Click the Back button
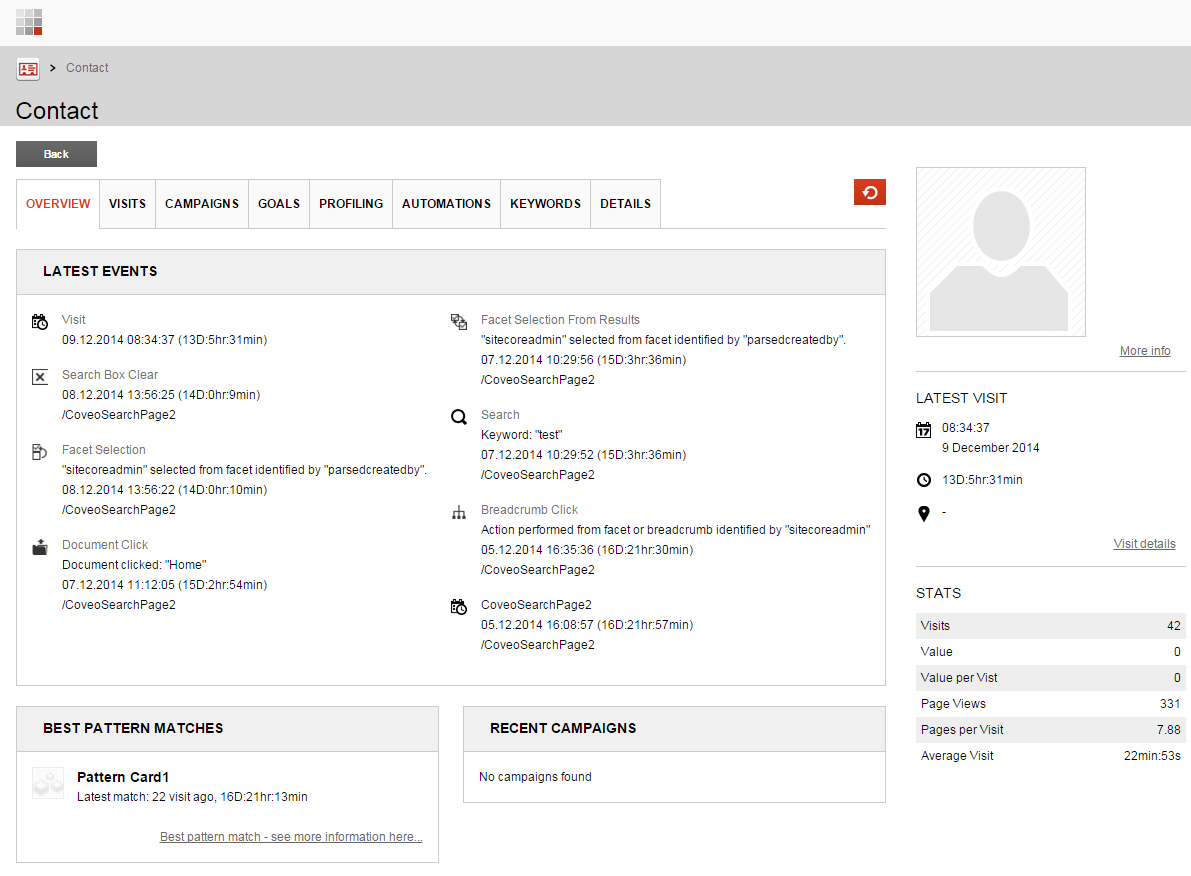The width and height of the screenshot is (1191, 876). pos(56,154)
